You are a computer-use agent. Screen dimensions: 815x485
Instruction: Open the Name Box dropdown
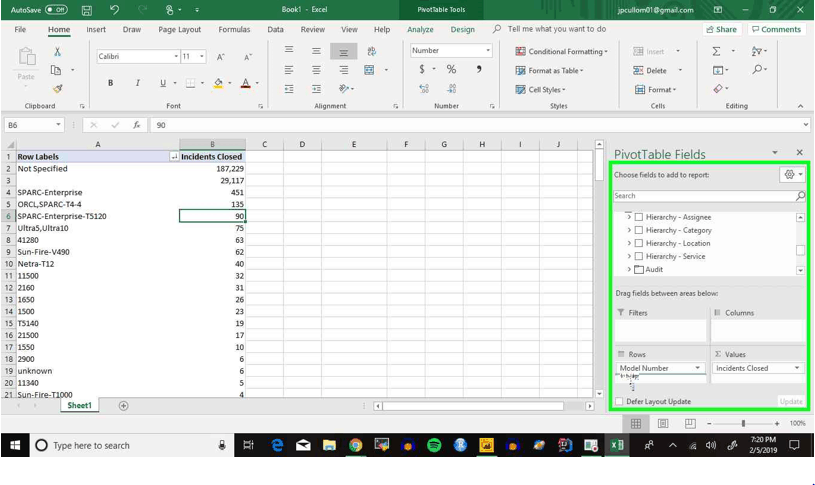(58, 125)
